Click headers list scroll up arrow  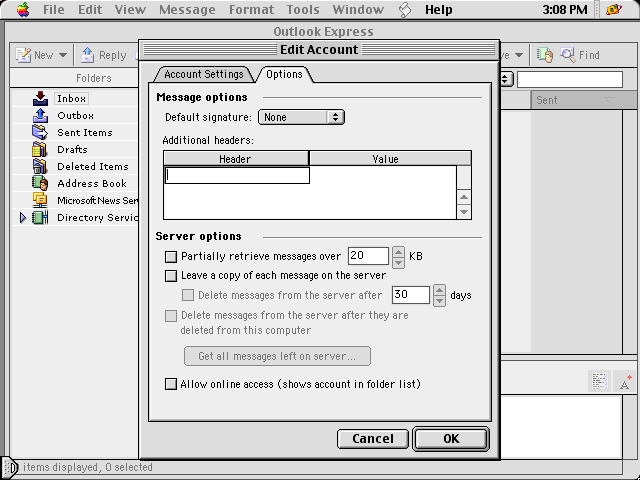(464, 198)
